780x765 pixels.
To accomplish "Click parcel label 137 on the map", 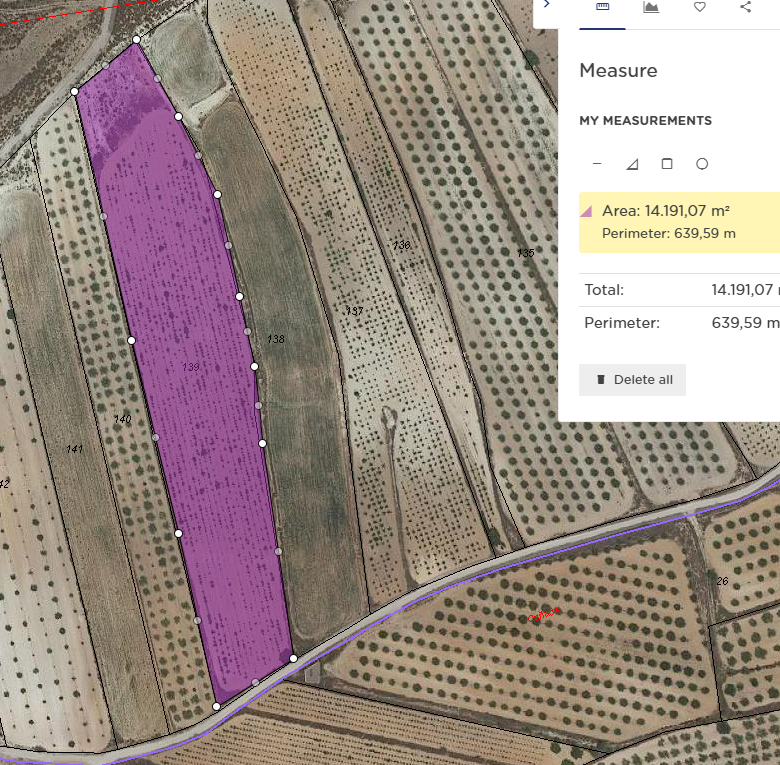I will [354, 312].
